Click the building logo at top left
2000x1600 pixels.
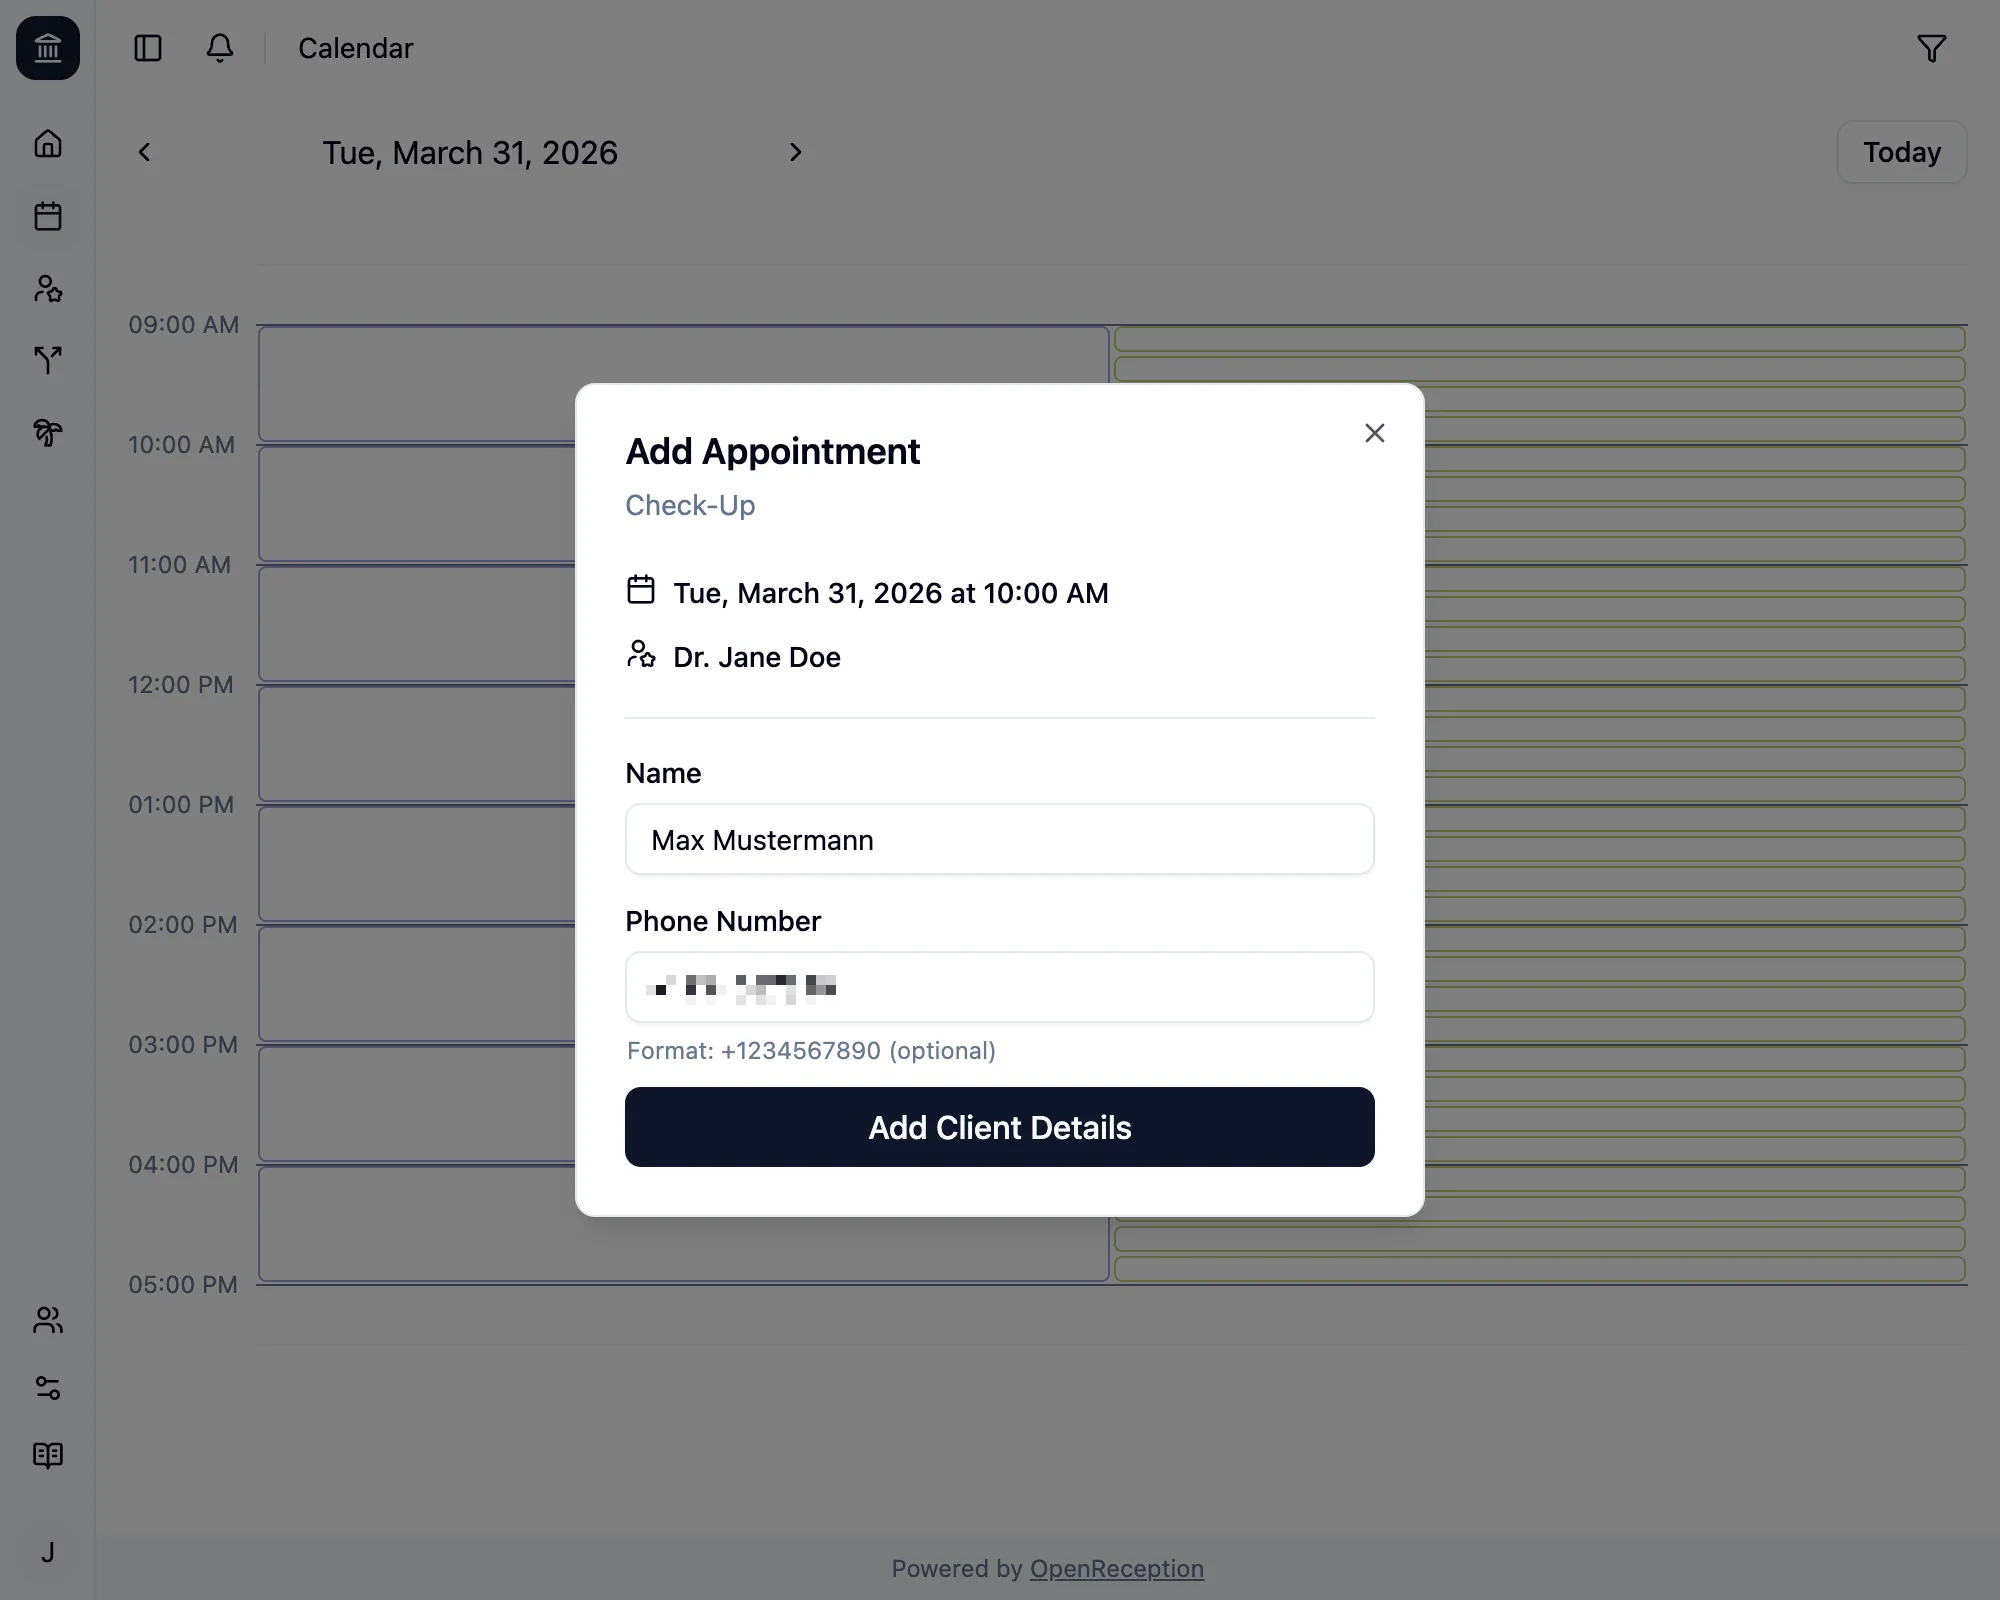click(48, 48)
